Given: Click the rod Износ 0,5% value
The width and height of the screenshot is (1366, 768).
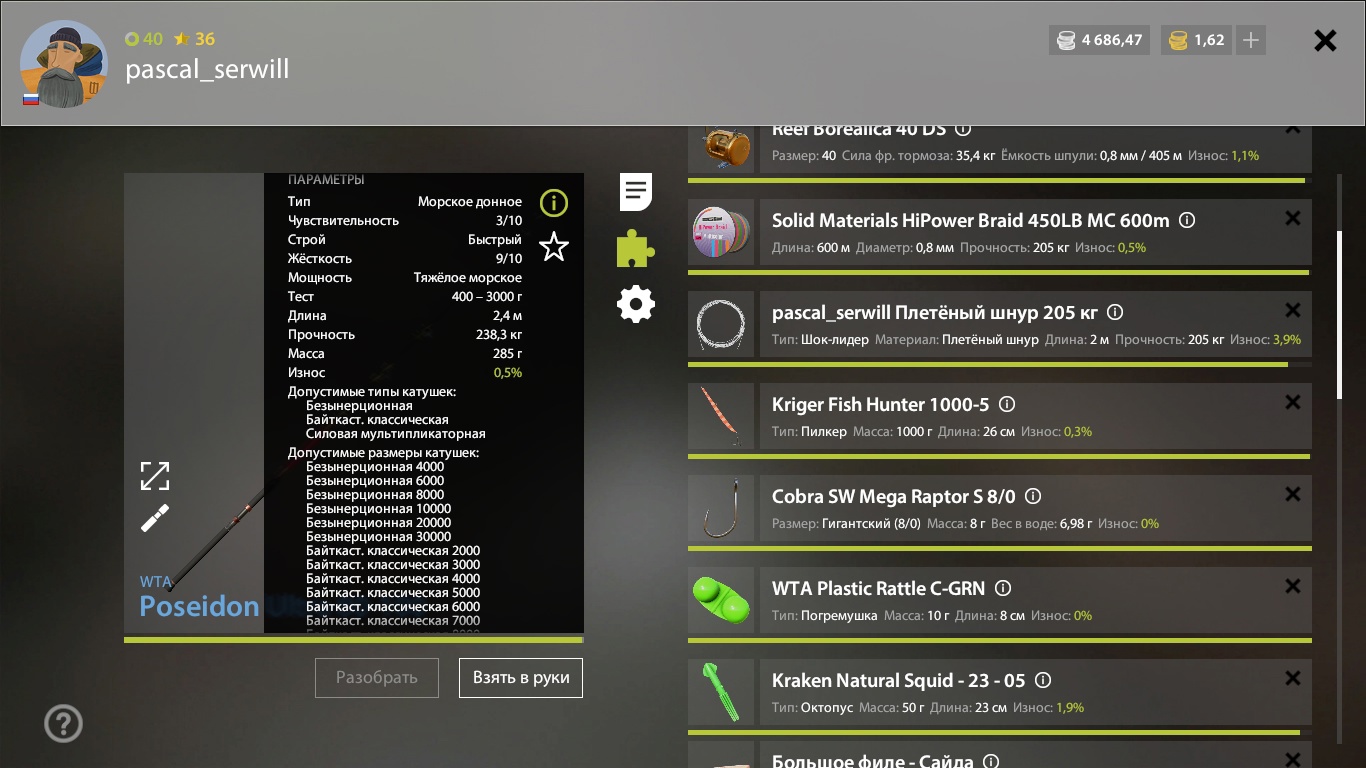Looking at the screenshot, I should click(x=508, y=373).
